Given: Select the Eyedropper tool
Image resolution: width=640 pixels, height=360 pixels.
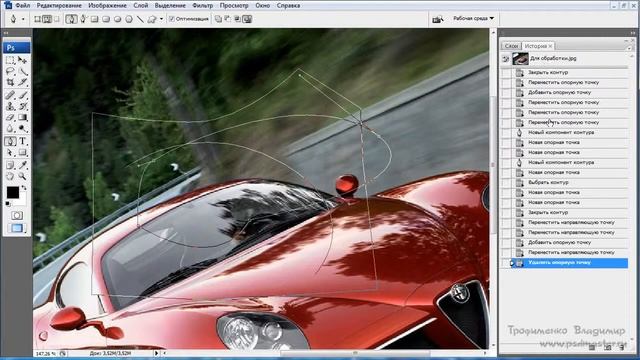Looking at the screenshot, I should tap(22, 165).
